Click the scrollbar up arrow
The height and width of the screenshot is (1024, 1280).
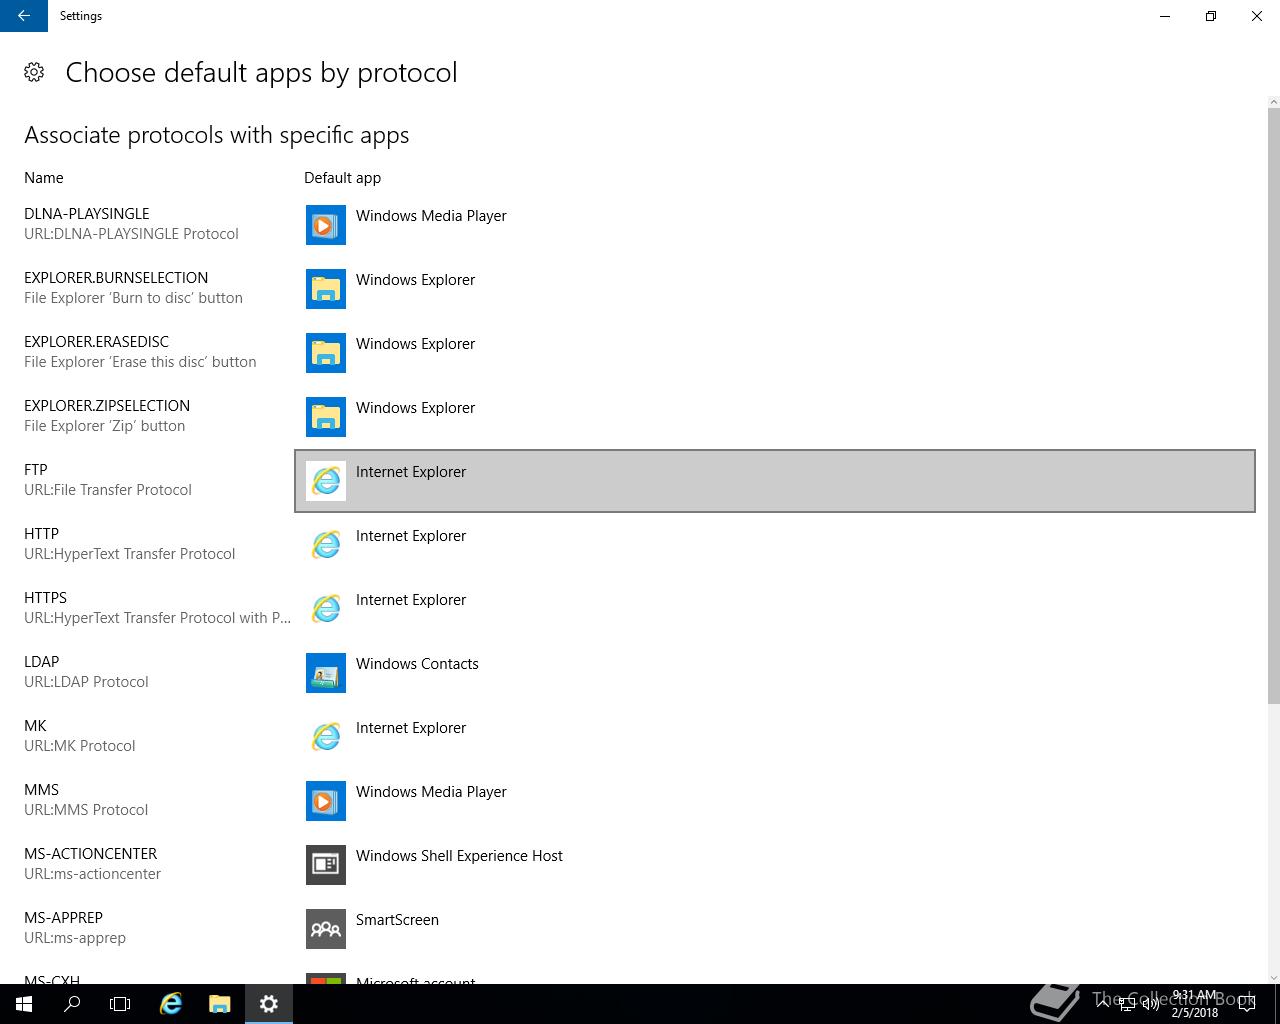tap(1273, 102)
